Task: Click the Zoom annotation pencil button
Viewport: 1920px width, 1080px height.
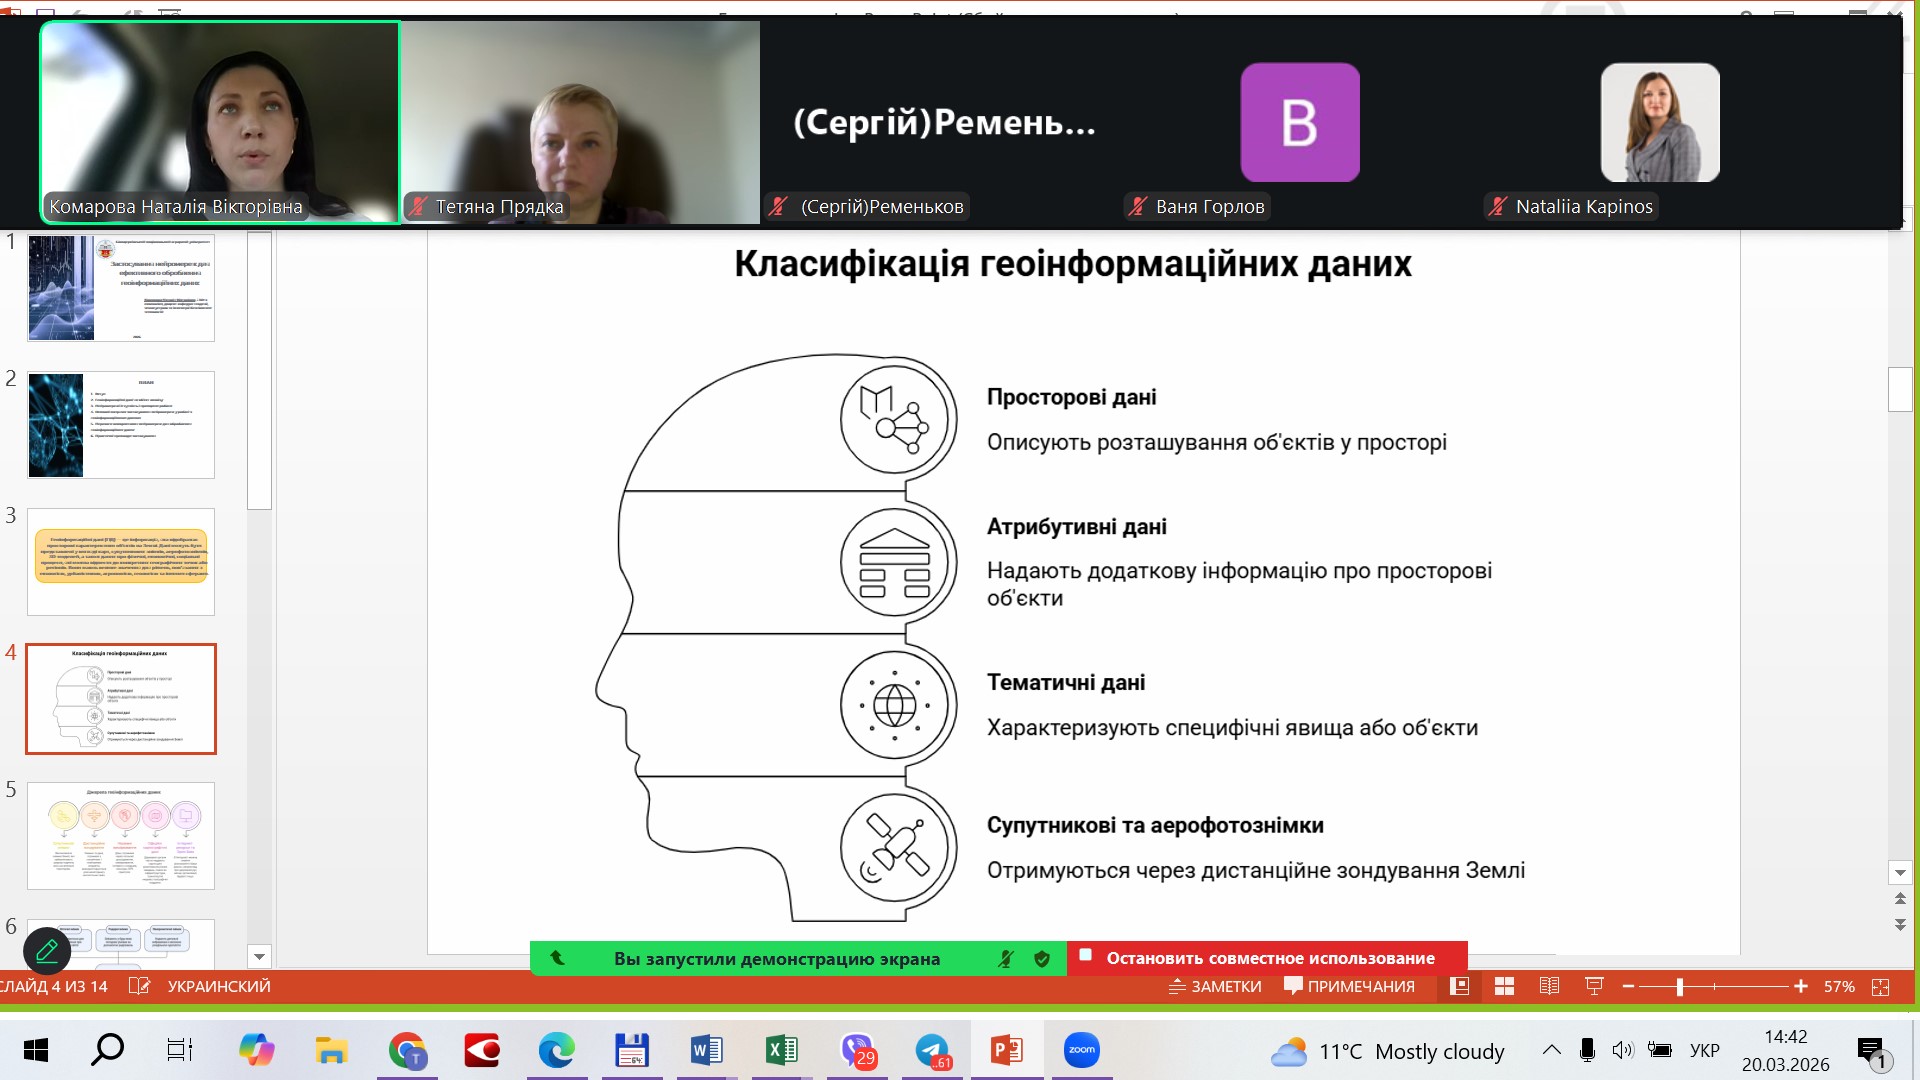Action: point(46,951)
